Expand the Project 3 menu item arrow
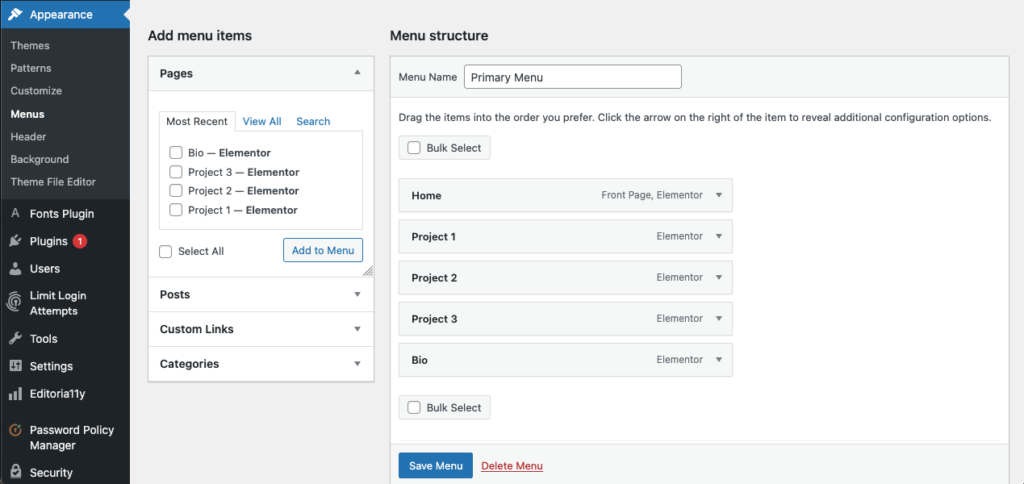The image size is (1024, 484). 719,319
